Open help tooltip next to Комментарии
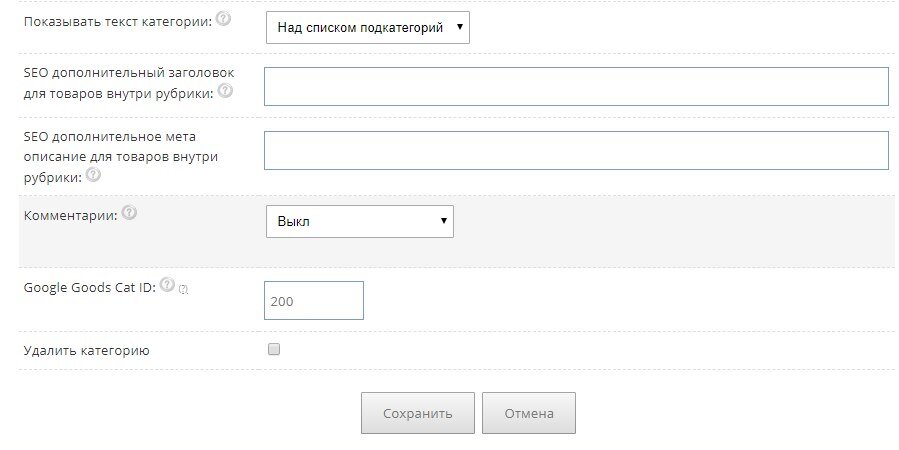 [x=129, y=213]
